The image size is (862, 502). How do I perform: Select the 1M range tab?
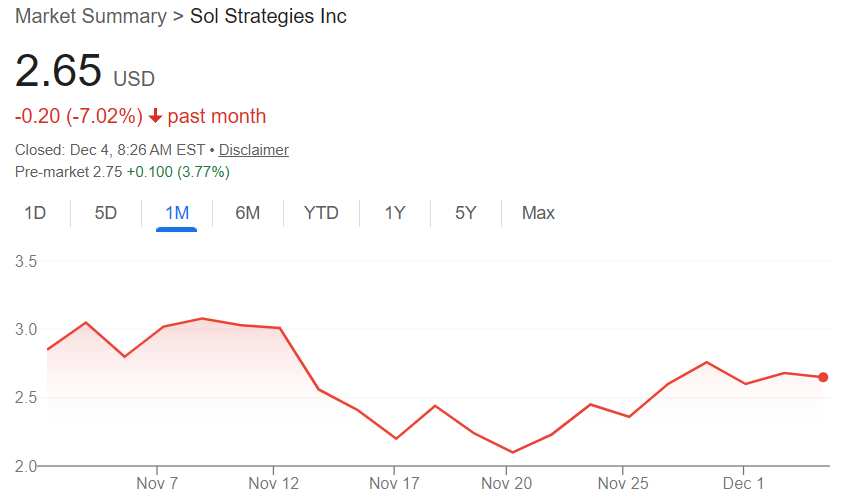click(x=177, y=213)
